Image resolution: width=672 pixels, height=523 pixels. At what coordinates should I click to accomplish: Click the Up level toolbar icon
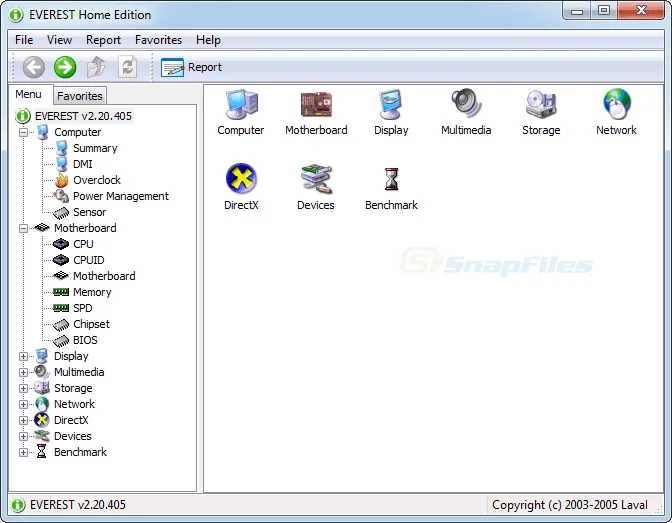click(x=96, y=67)
